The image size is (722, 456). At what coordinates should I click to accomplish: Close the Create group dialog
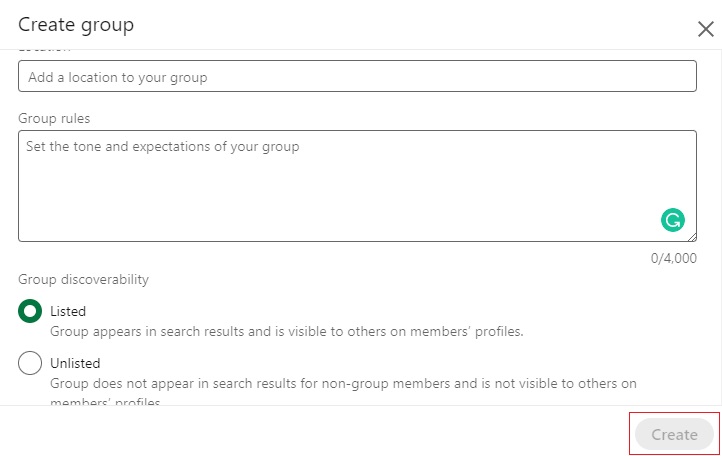[705, 29]
